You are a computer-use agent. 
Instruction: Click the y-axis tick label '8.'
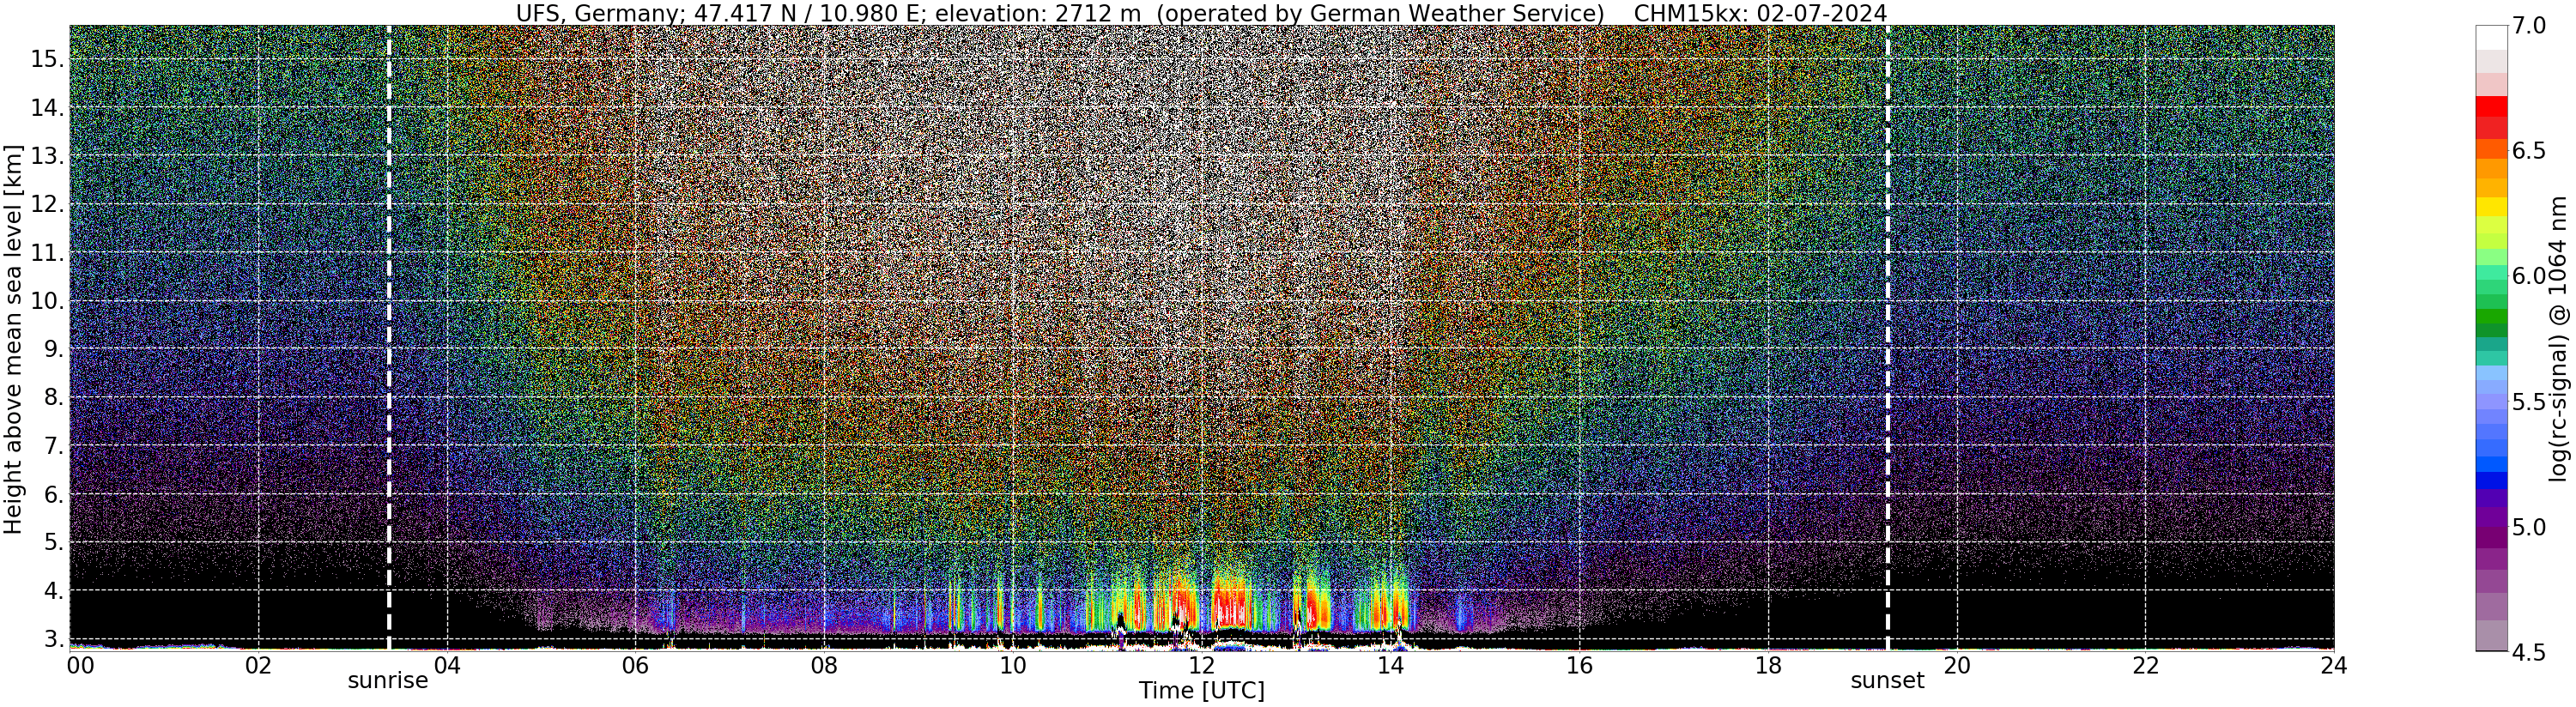[54, 398]
